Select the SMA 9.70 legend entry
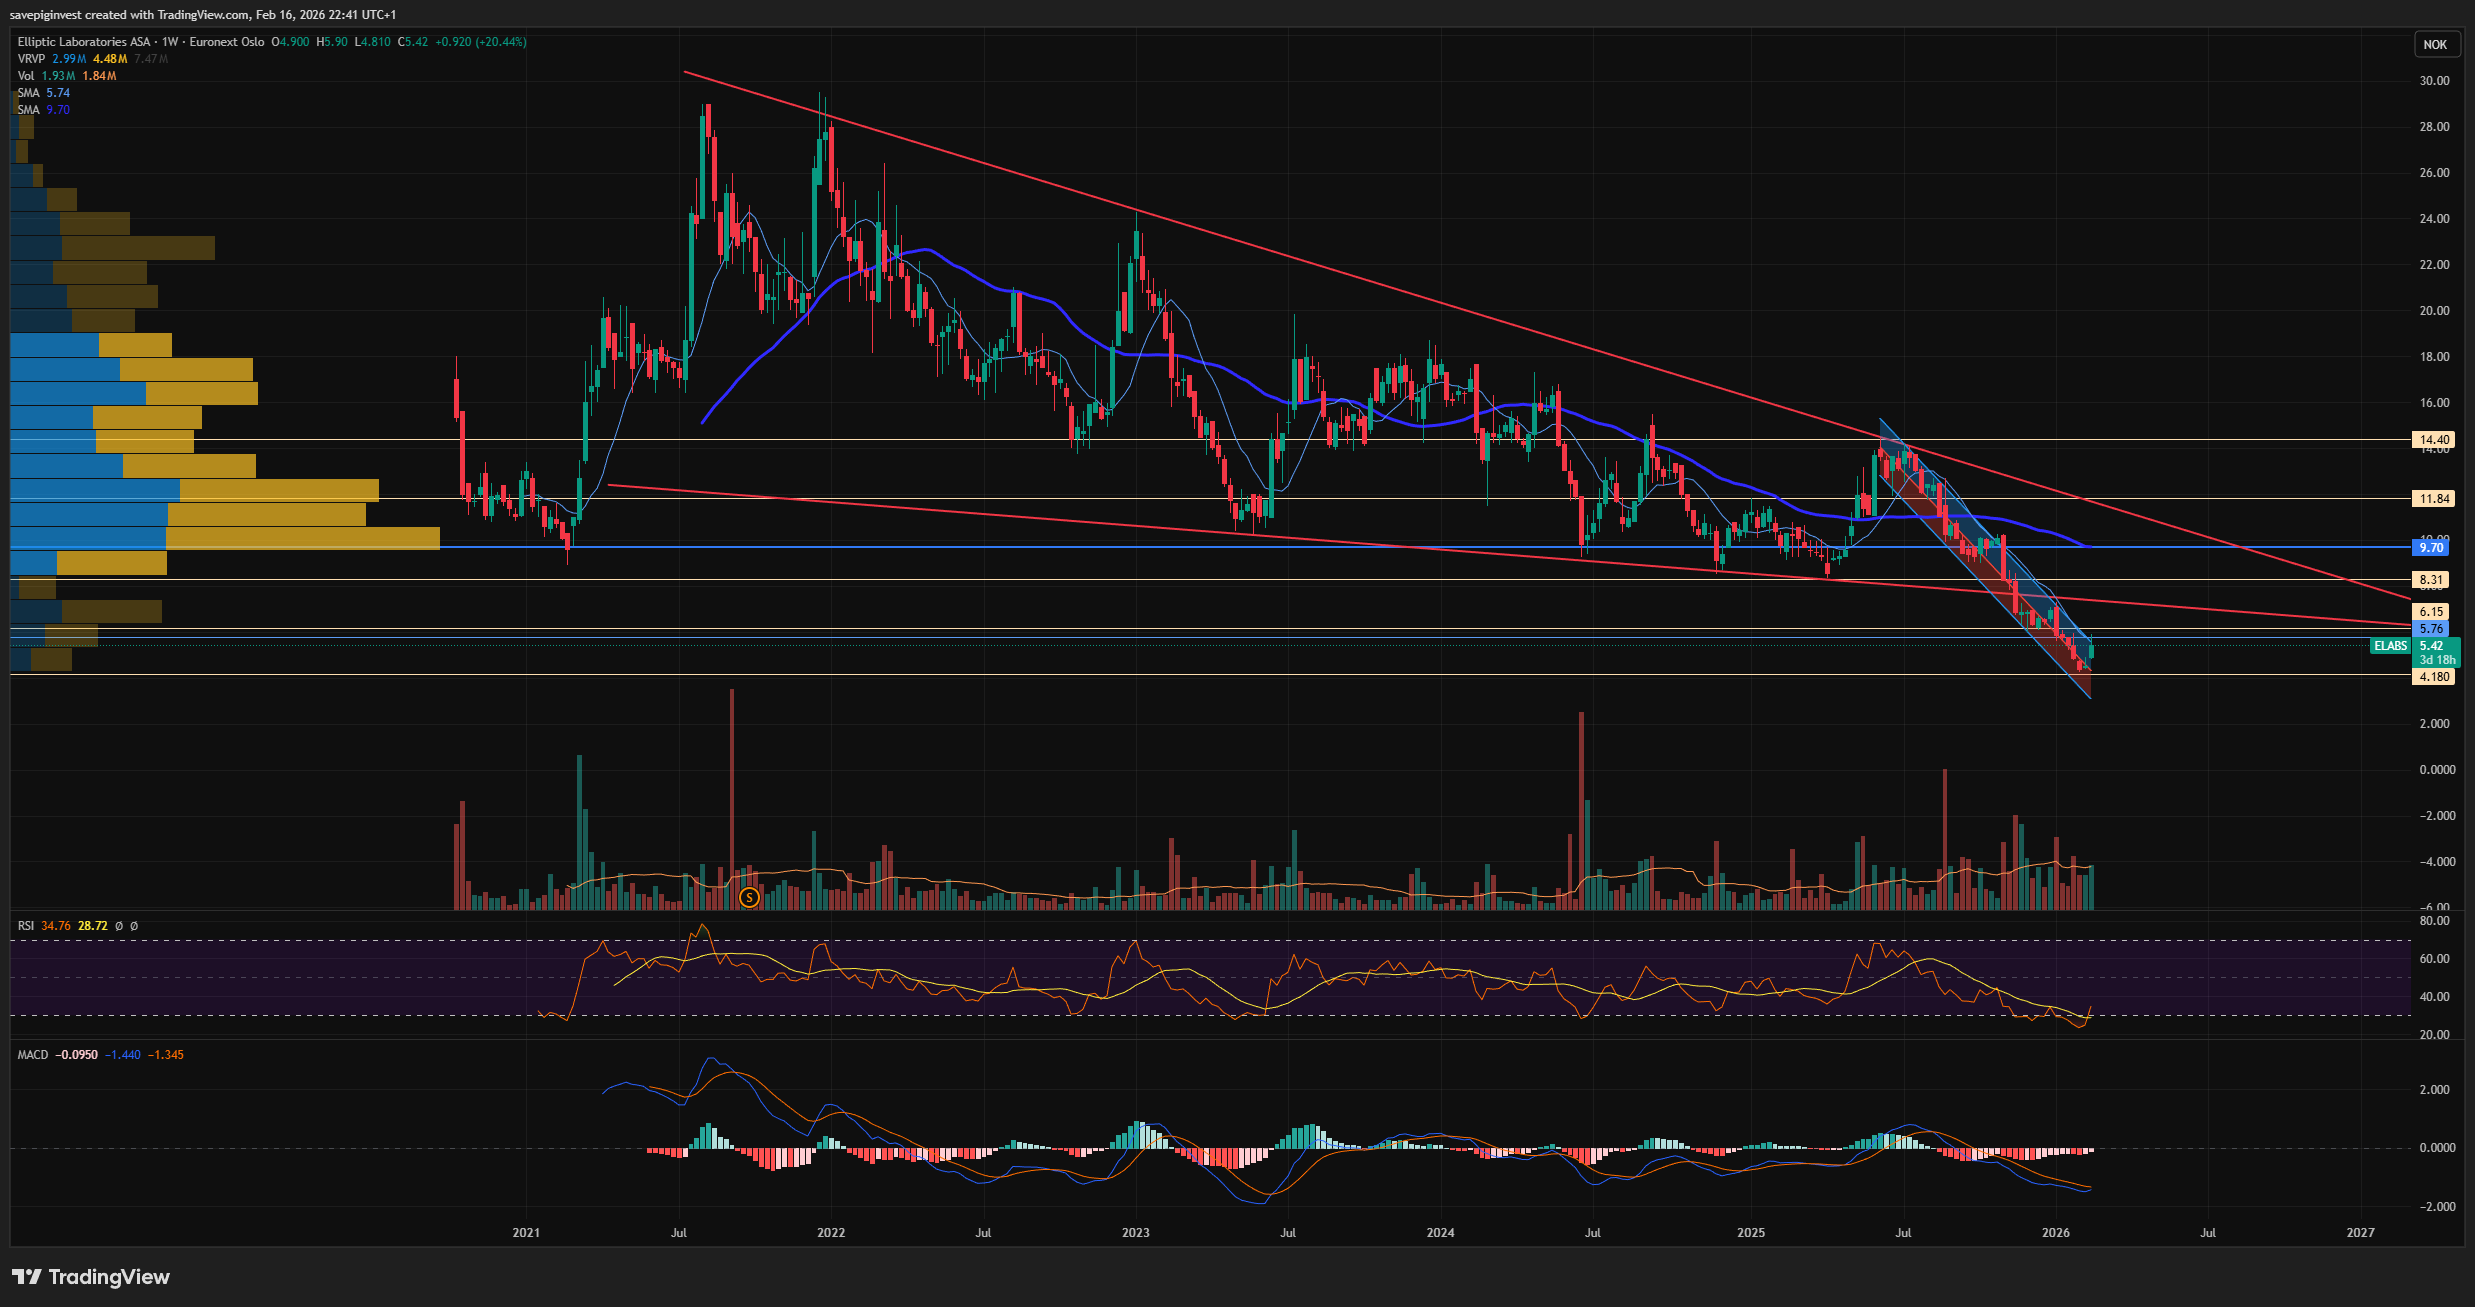This screenshot has height=1307, width=2475. click(x=28, y=110)
